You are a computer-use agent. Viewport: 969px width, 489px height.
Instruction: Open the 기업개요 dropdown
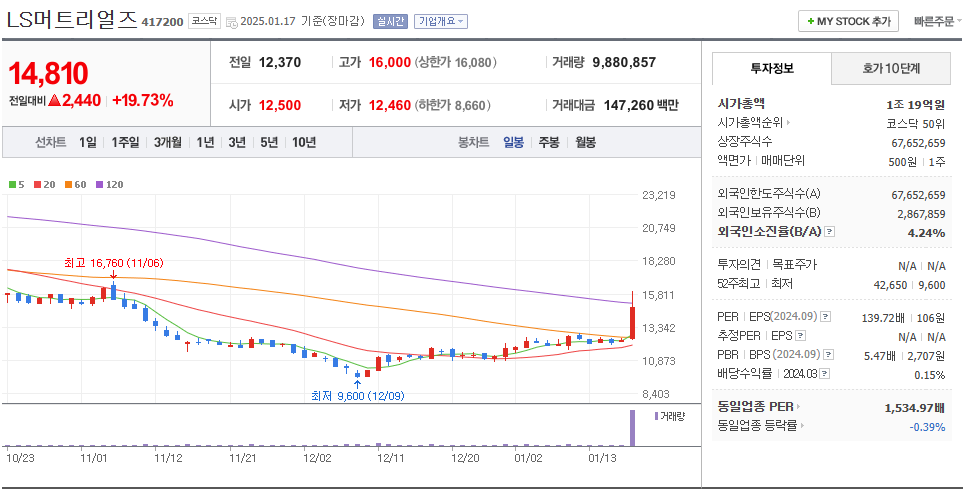pyautogui.click(x=441, y=21)
